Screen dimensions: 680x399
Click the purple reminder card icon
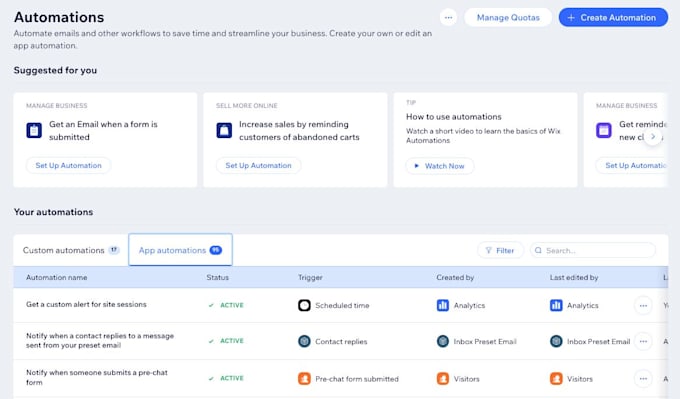(x=604, y=130)
